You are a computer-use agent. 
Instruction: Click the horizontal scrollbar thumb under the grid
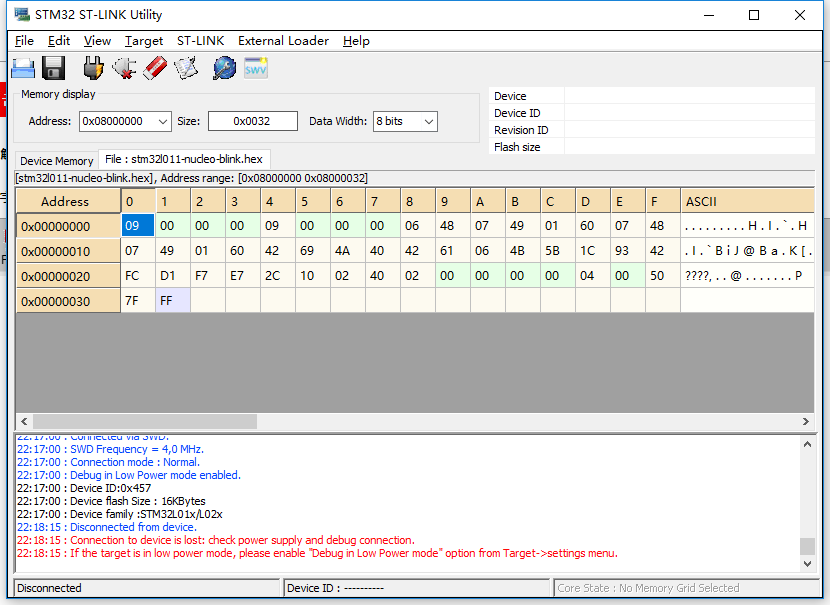pyautogui.click(x=145, y=421)
